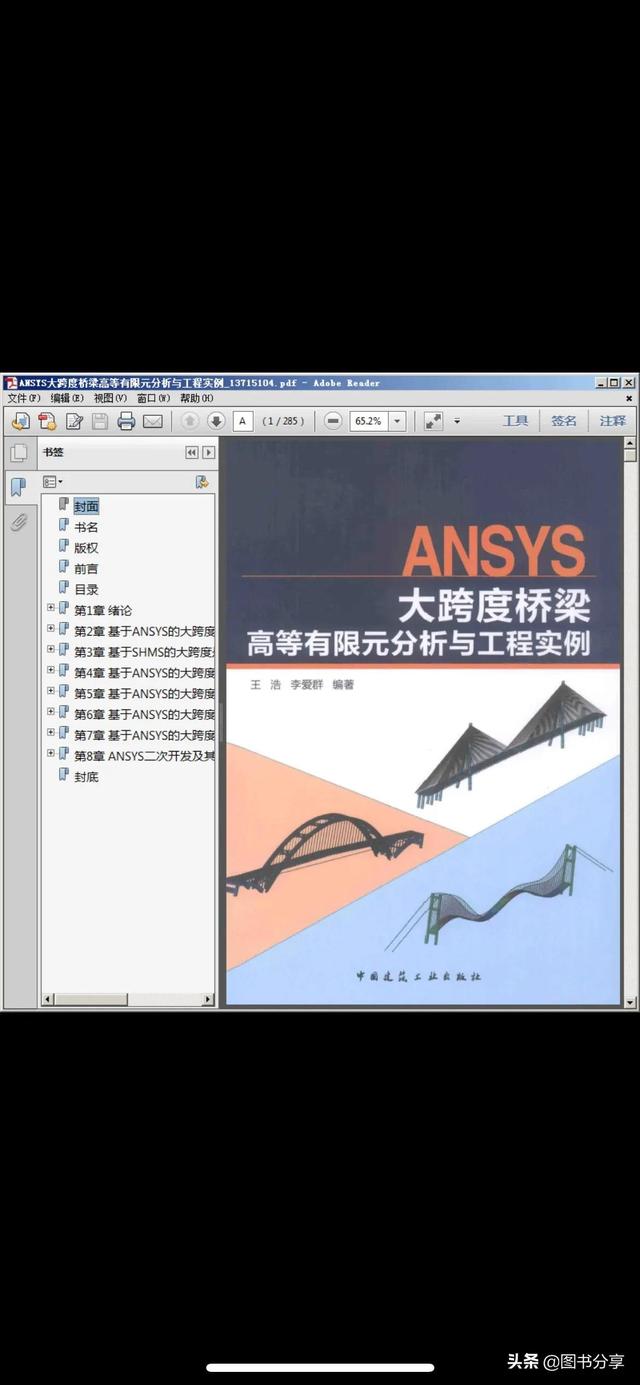Click the bookmark icon beside 版权
Viewport: 640px width, 1385px height.
point(64,547)
